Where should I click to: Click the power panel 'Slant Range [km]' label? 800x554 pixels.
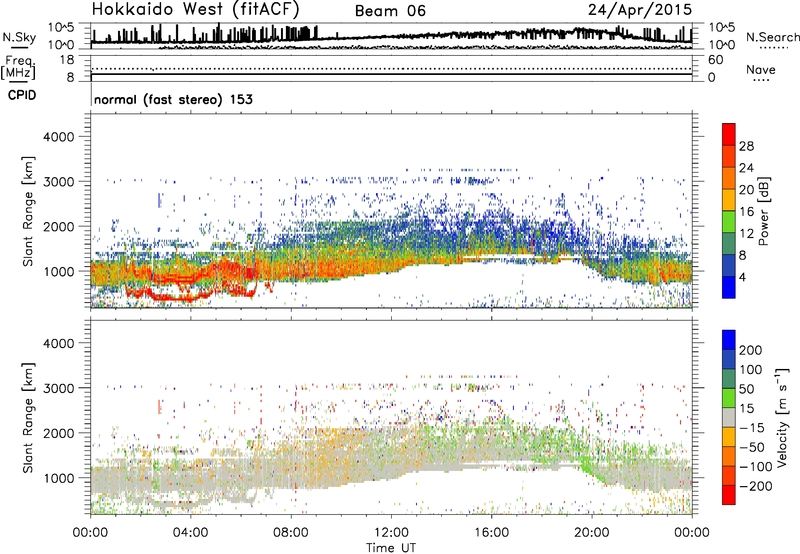click(x=28, y=211)
